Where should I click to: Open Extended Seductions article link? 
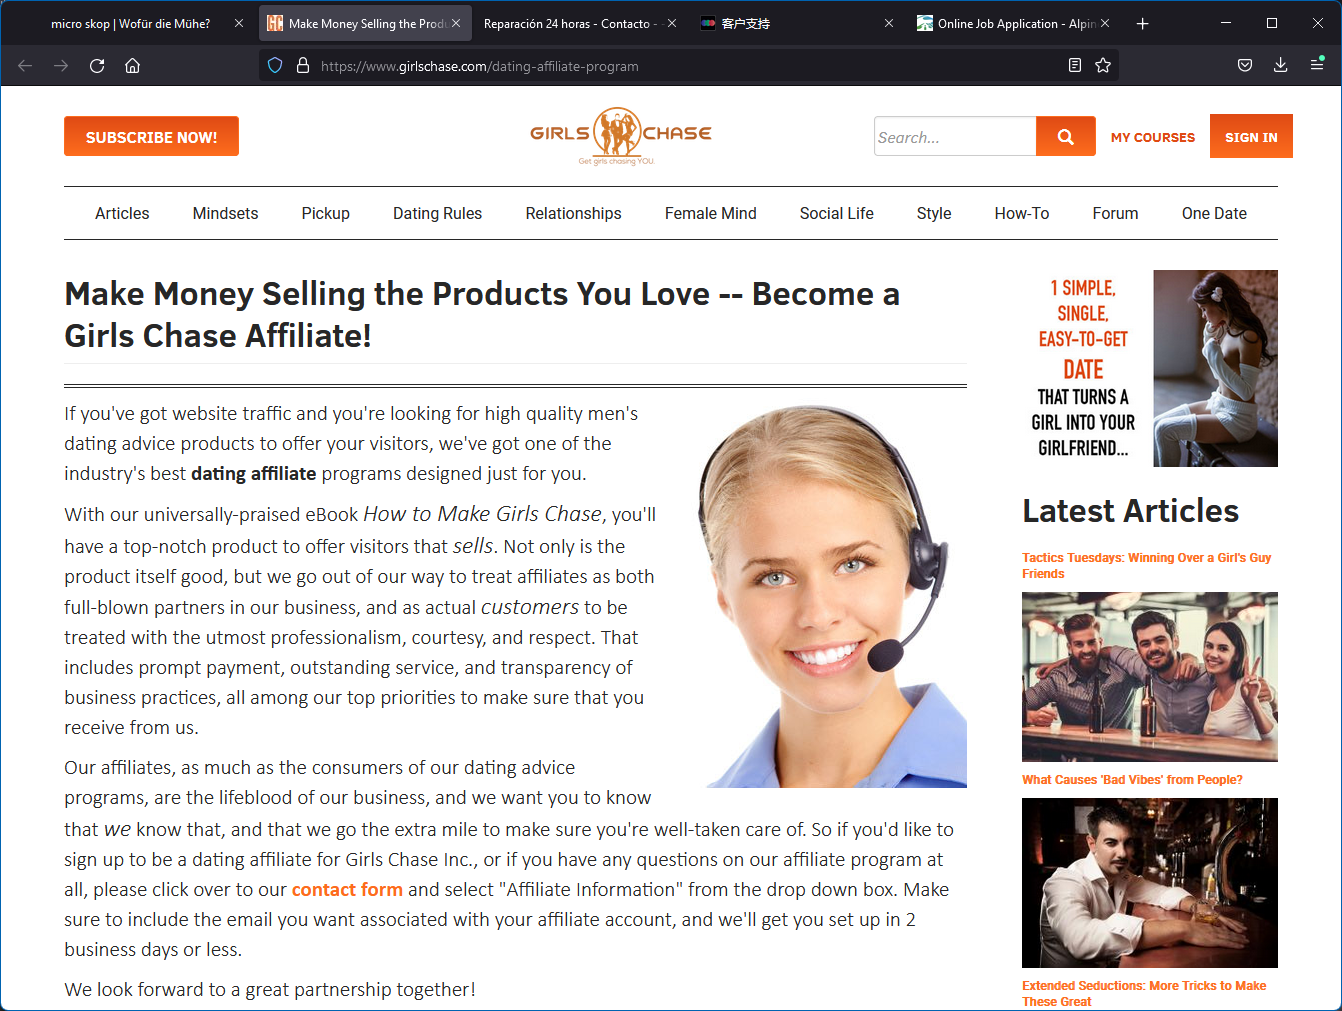pyautogui.click(x=1144, y=993)
